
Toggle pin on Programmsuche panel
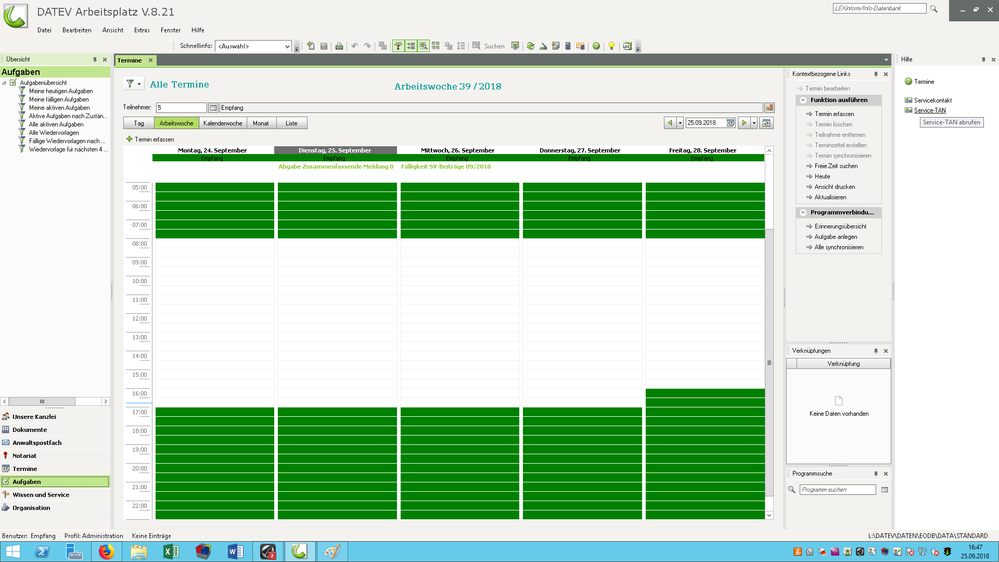875,474
